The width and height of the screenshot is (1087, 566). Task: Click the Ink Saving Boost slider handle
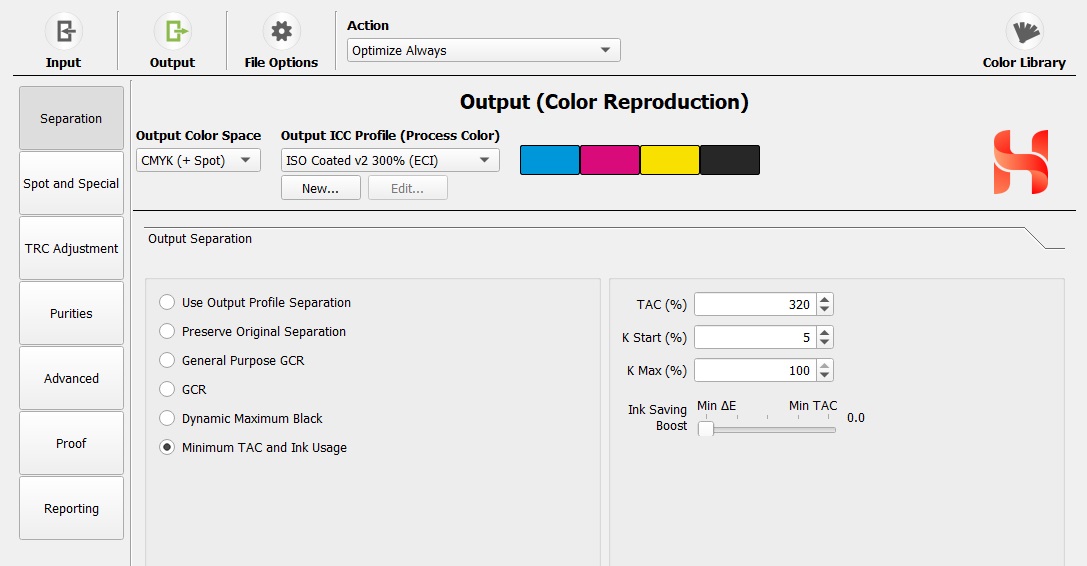coord(706,429)
